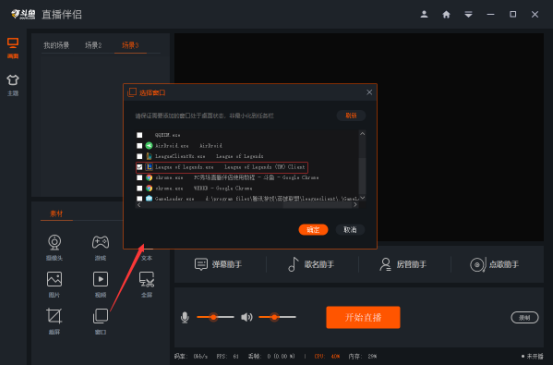This screenshot has height=365, width=553.
Task: Adjust the speaker volume slider
Action: click(277, 317)
